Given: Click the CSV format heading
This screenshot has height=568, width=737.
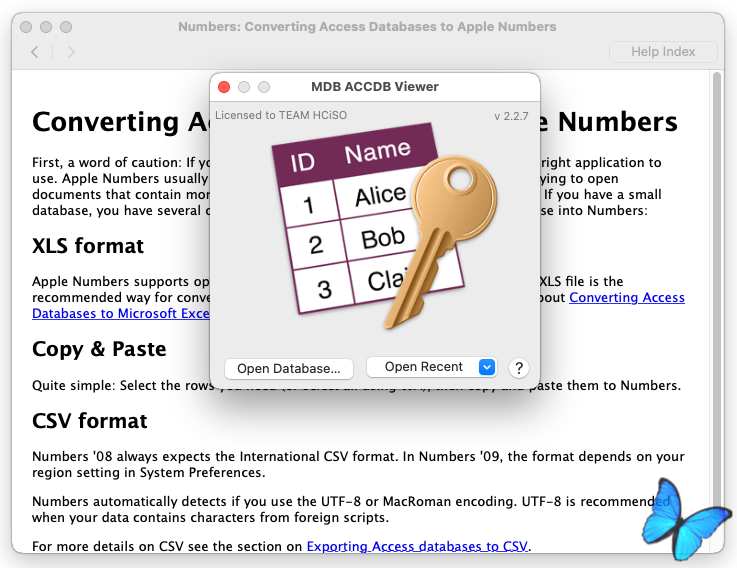Looking at the screenshot, I should 90,421.
